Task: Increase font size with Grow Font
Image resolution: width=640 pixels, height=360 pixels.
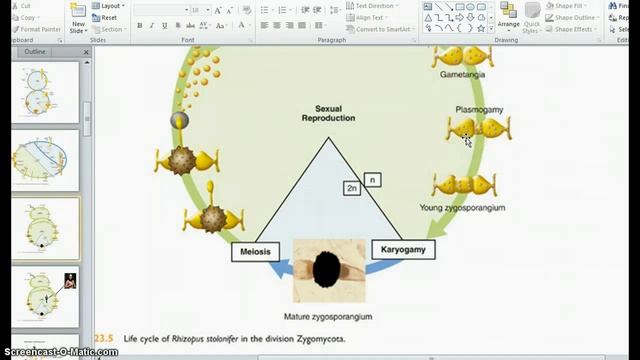Action: pyautogui.click(x=218, y=10)
